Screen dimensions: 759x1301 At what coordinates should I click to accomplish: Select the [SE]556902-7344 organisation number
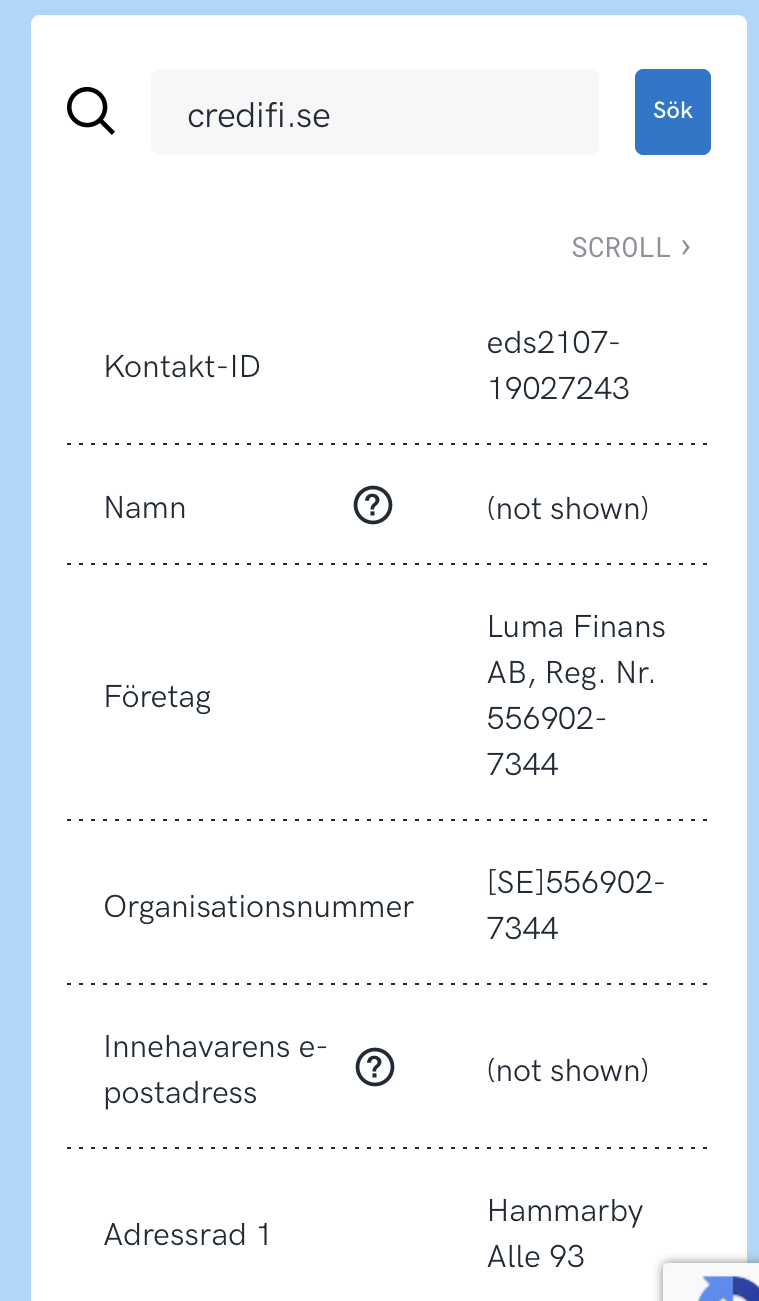(x=575, y=906)
